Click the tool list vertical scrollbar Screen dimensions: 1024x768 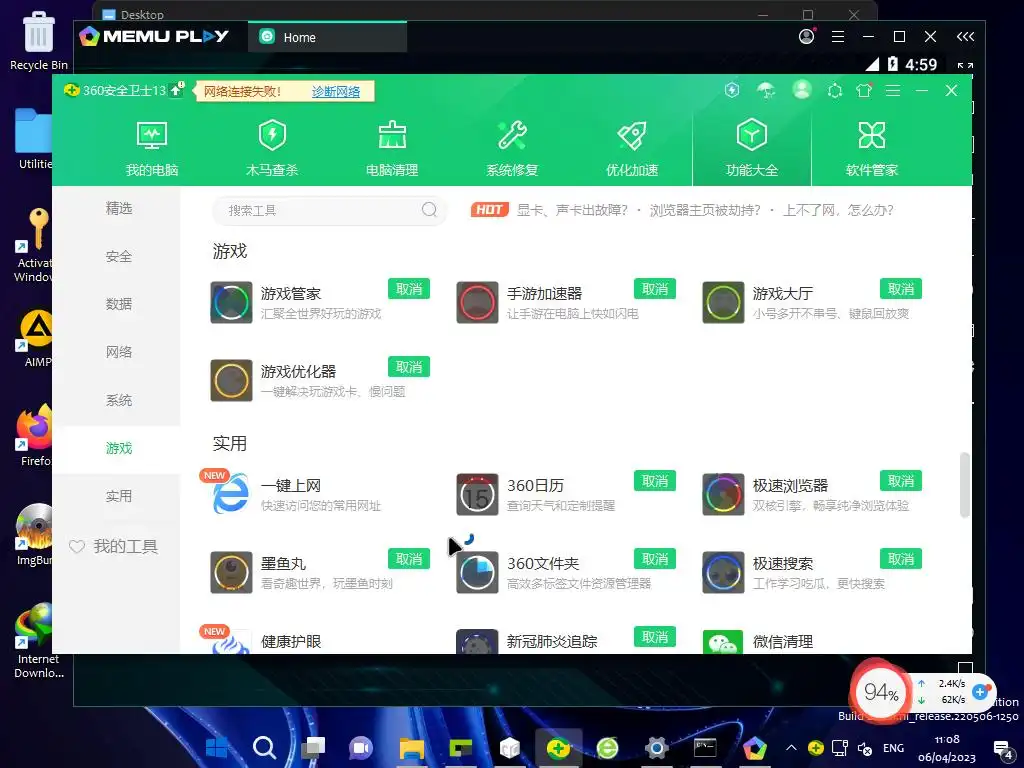click(965, 485)
